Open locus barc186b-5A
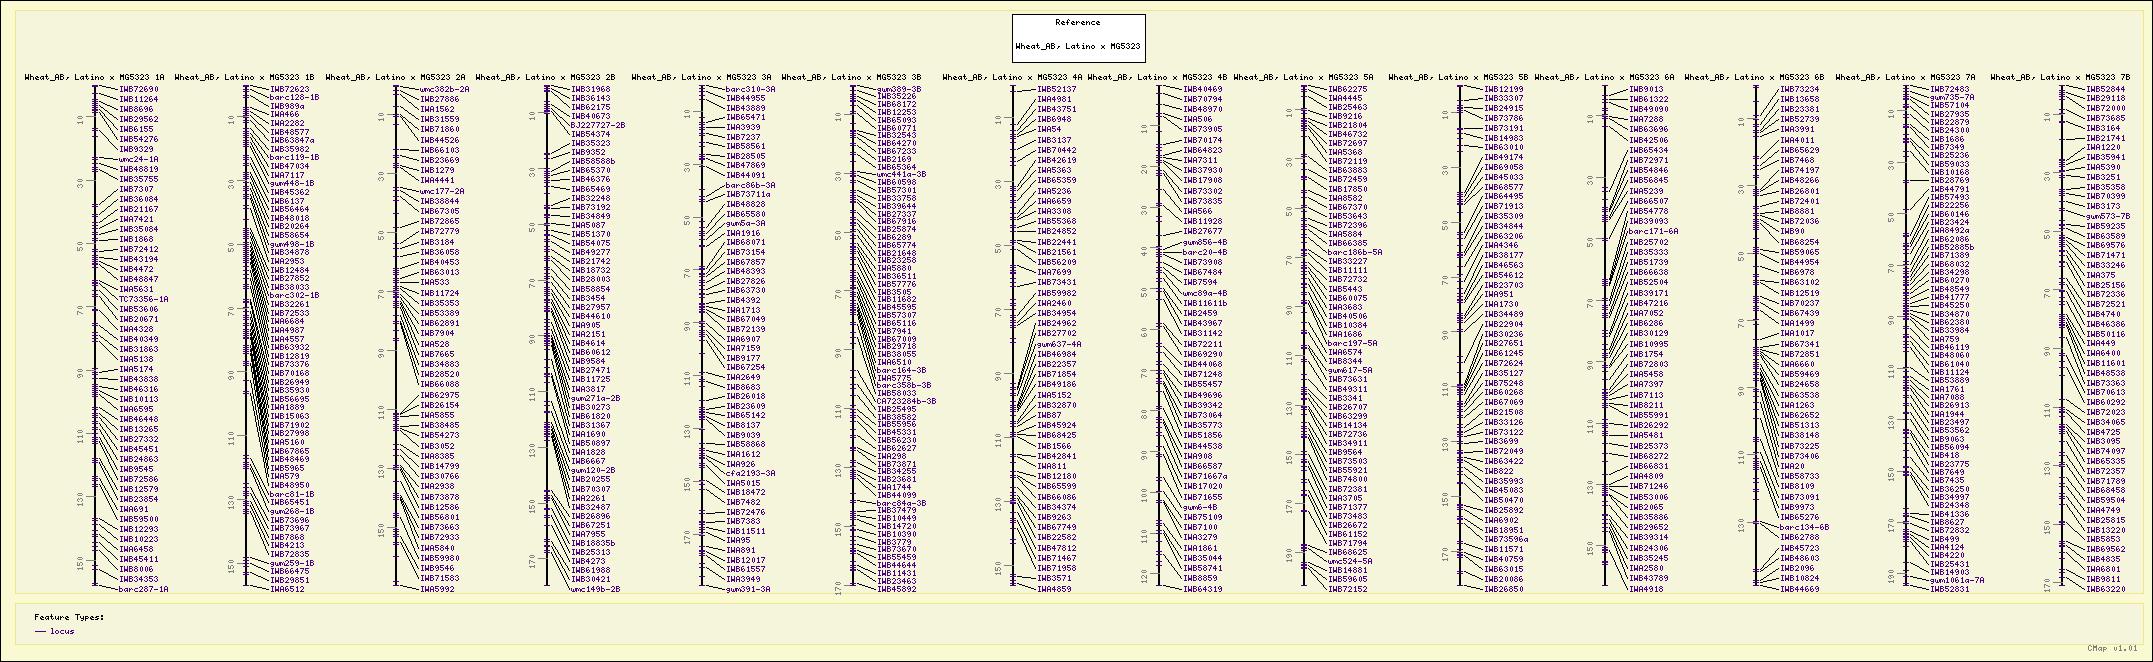Viewport: 2153px width, 662px height. 1355,253
